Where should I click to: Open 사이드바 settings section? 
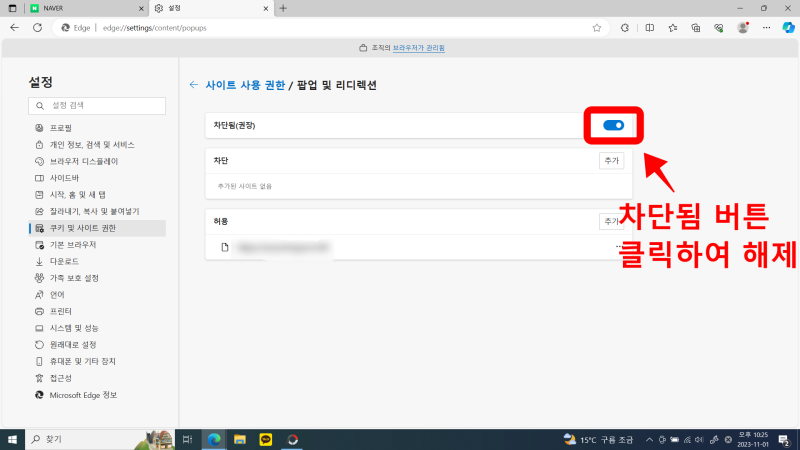point(97,178)
